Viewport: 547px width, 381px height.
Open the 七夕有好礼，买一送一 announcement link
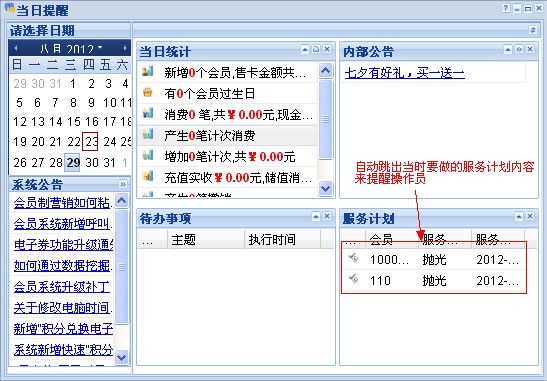coord(405,73)
